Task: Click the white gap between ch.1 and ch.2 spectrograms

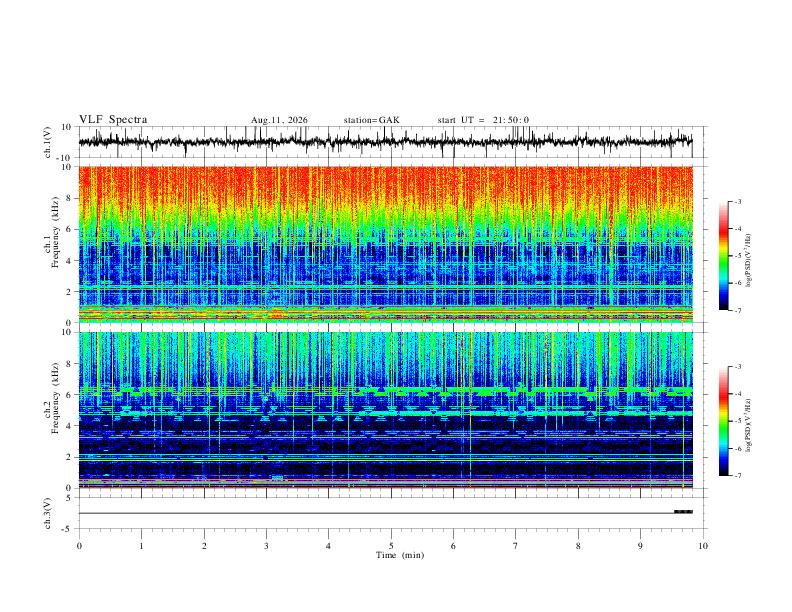Action: coord(385,327)
